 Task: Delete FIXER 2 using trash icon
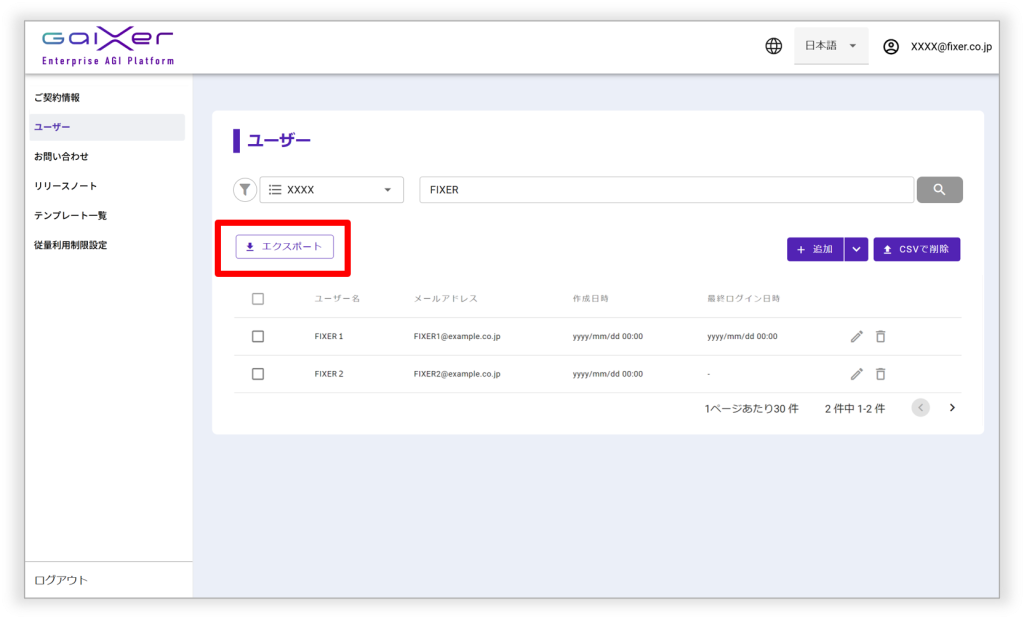pyautogui.click(x=880, y=374)
